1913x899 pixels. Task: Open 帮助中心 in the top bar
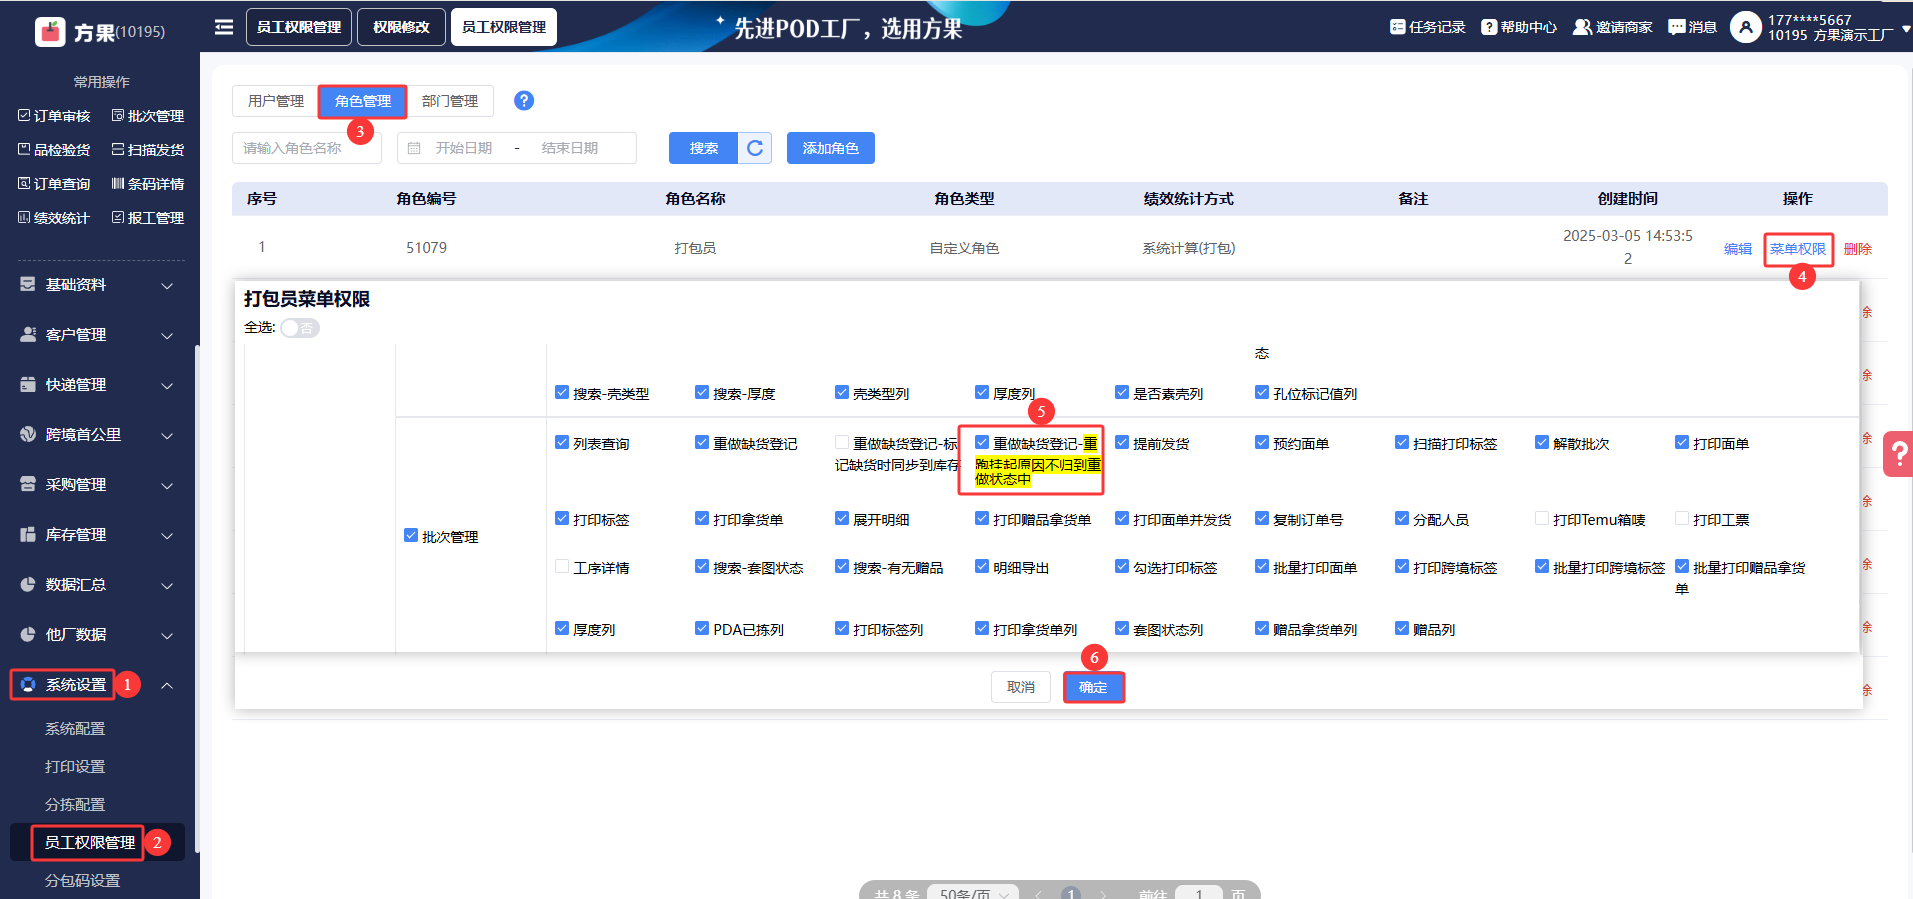1519,27
